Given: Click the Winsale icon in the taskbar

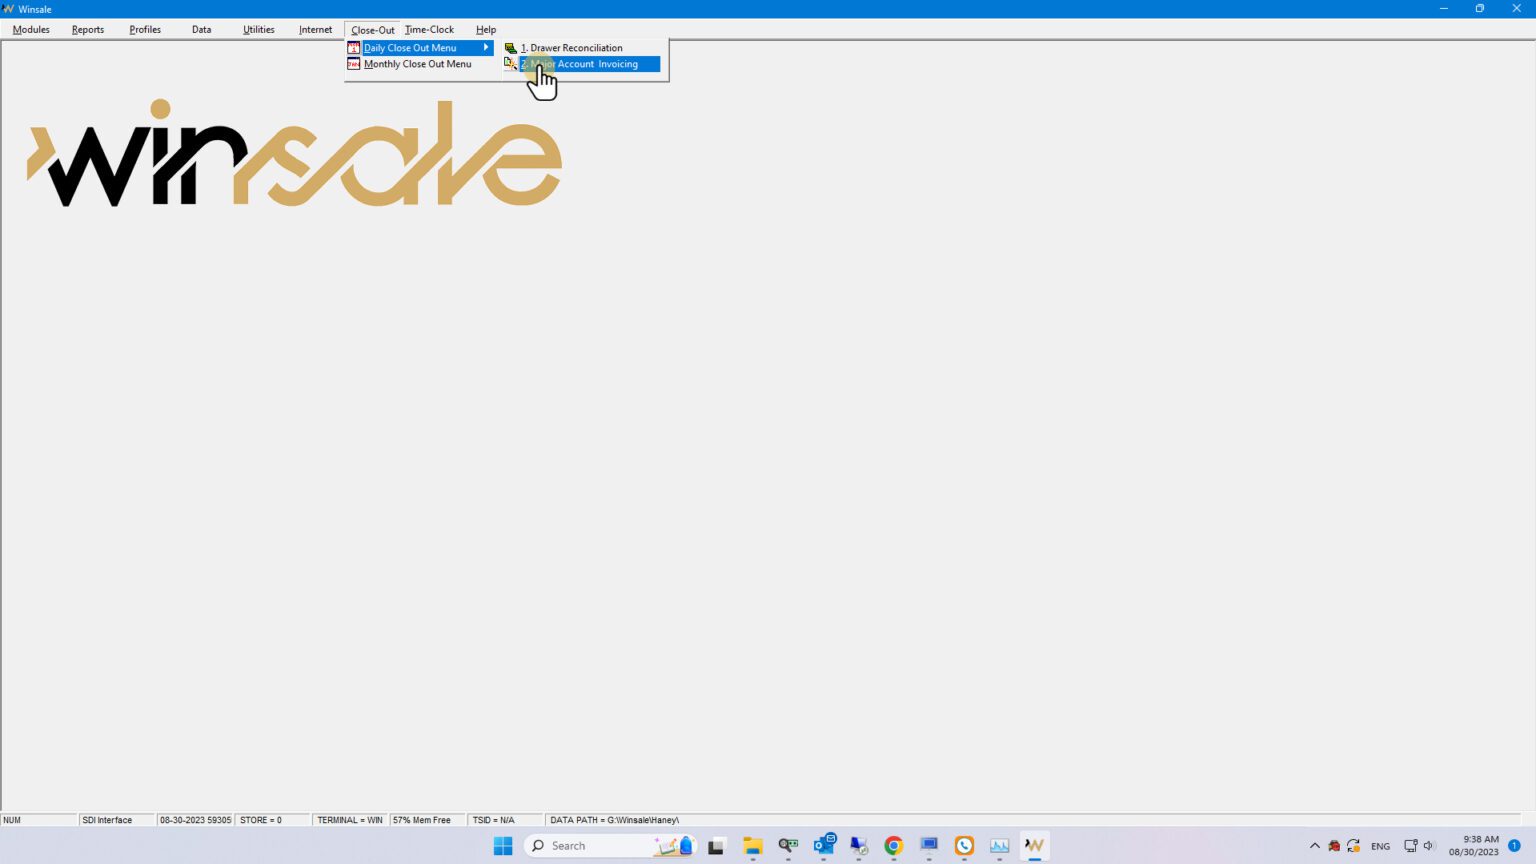Looking at the screenshot, I should coord(1034,846).
